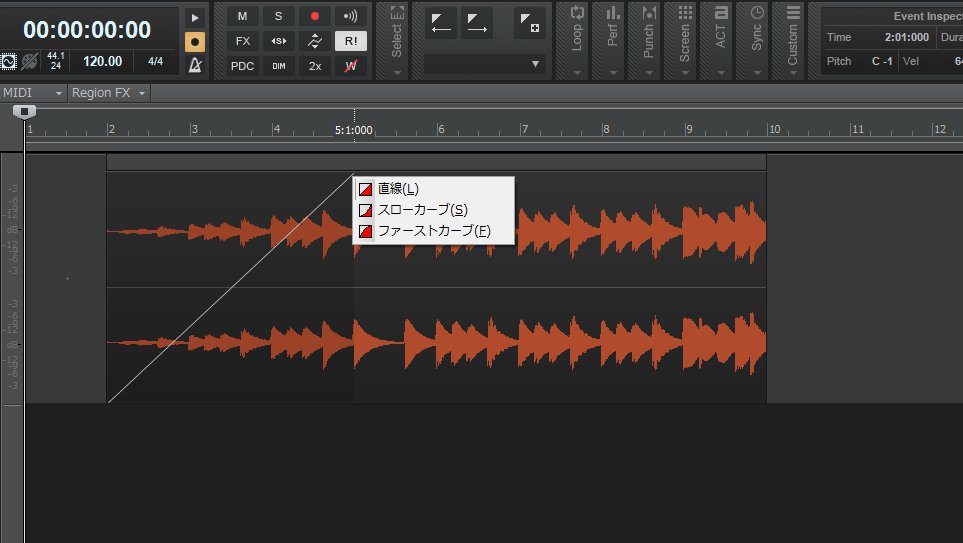Expand the collapsed Punch module
Image resolution: width=963 pixels, height=543 pixels.
click(x=649, y=41)
